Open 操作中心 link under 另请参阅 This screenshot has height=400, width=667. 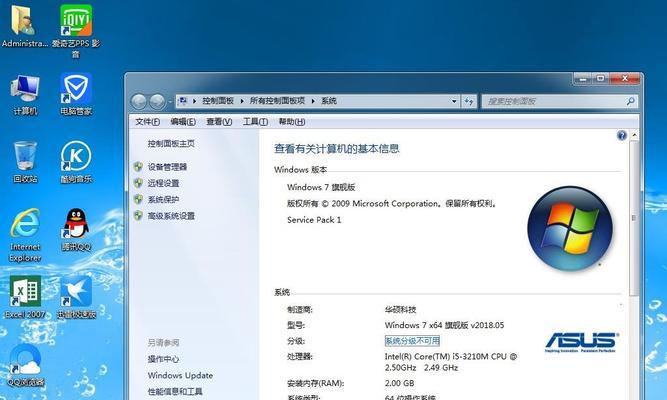tap(163, 359)
